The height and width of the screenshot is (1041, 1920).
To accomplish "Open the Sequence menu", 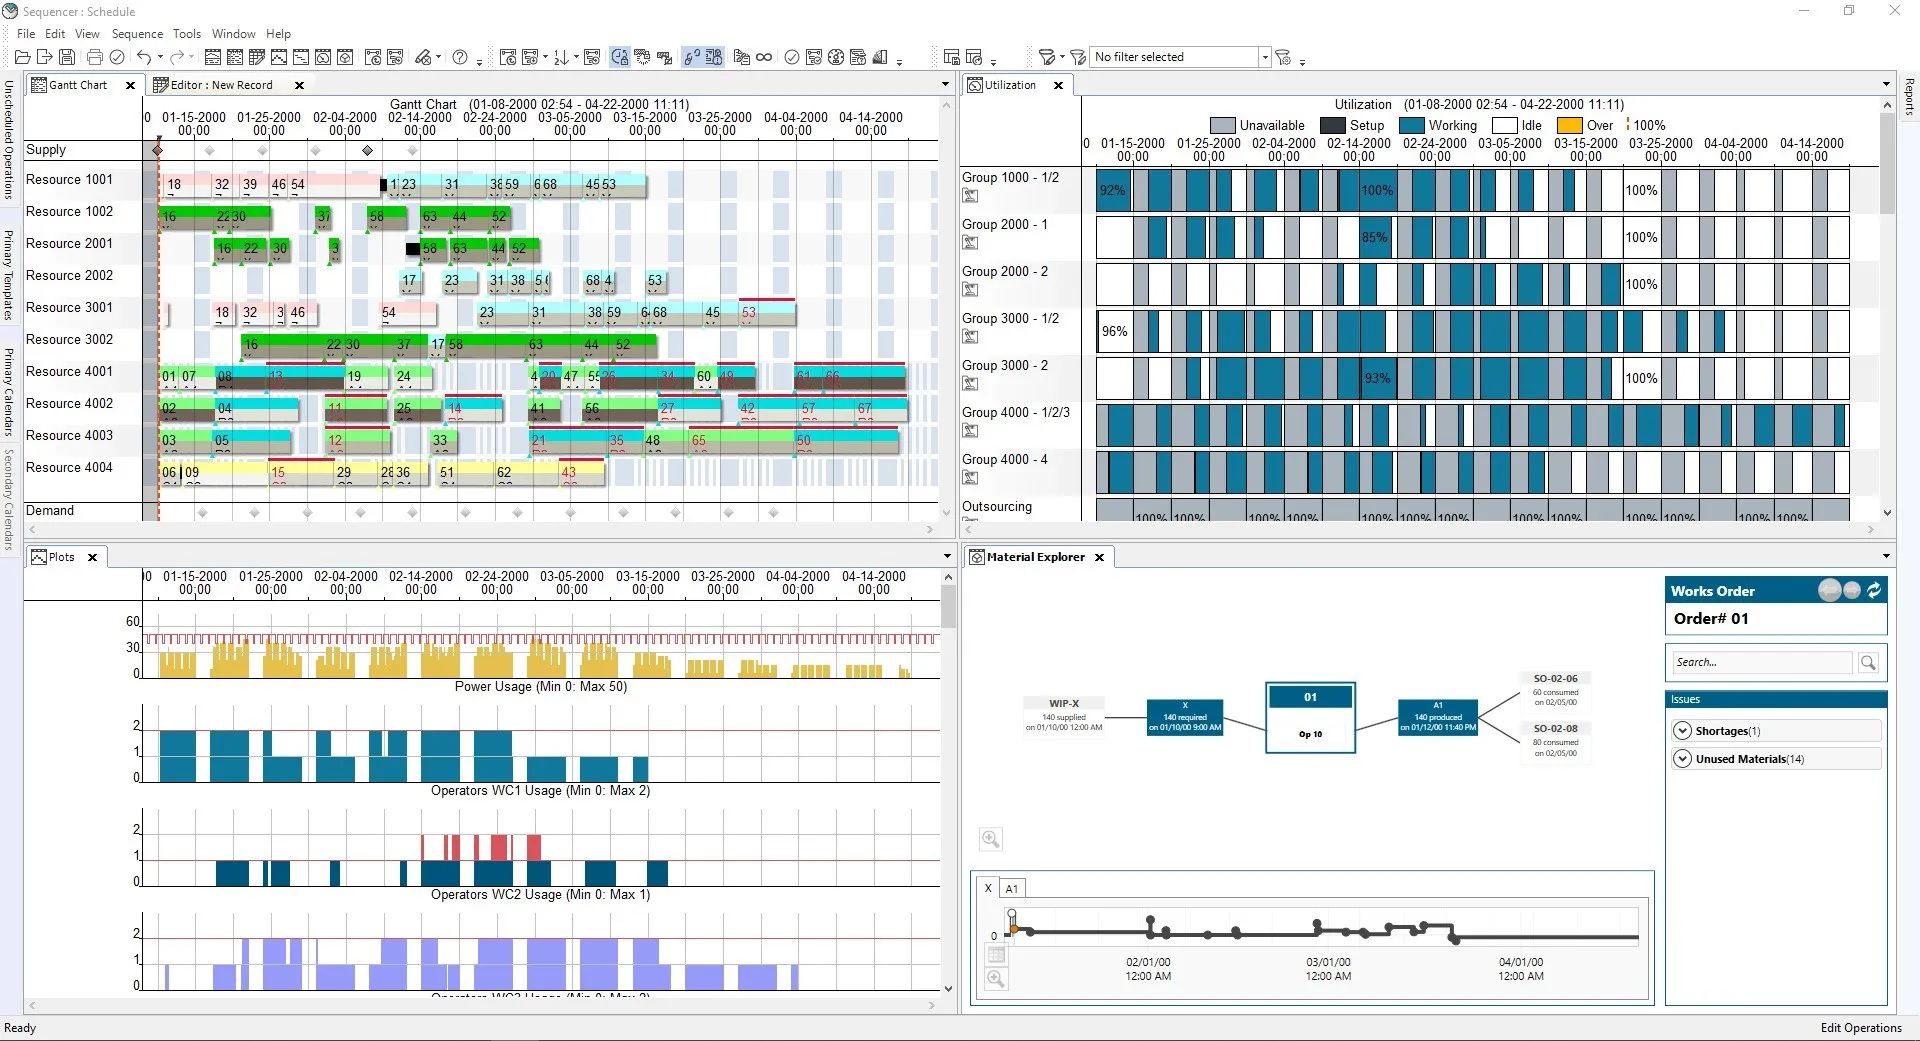I will pos(137,33).
